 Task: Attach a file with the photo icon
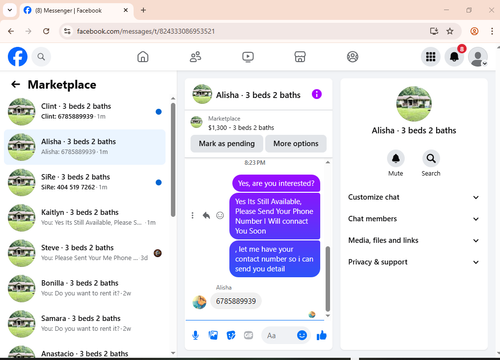click(x=213, y=335)
